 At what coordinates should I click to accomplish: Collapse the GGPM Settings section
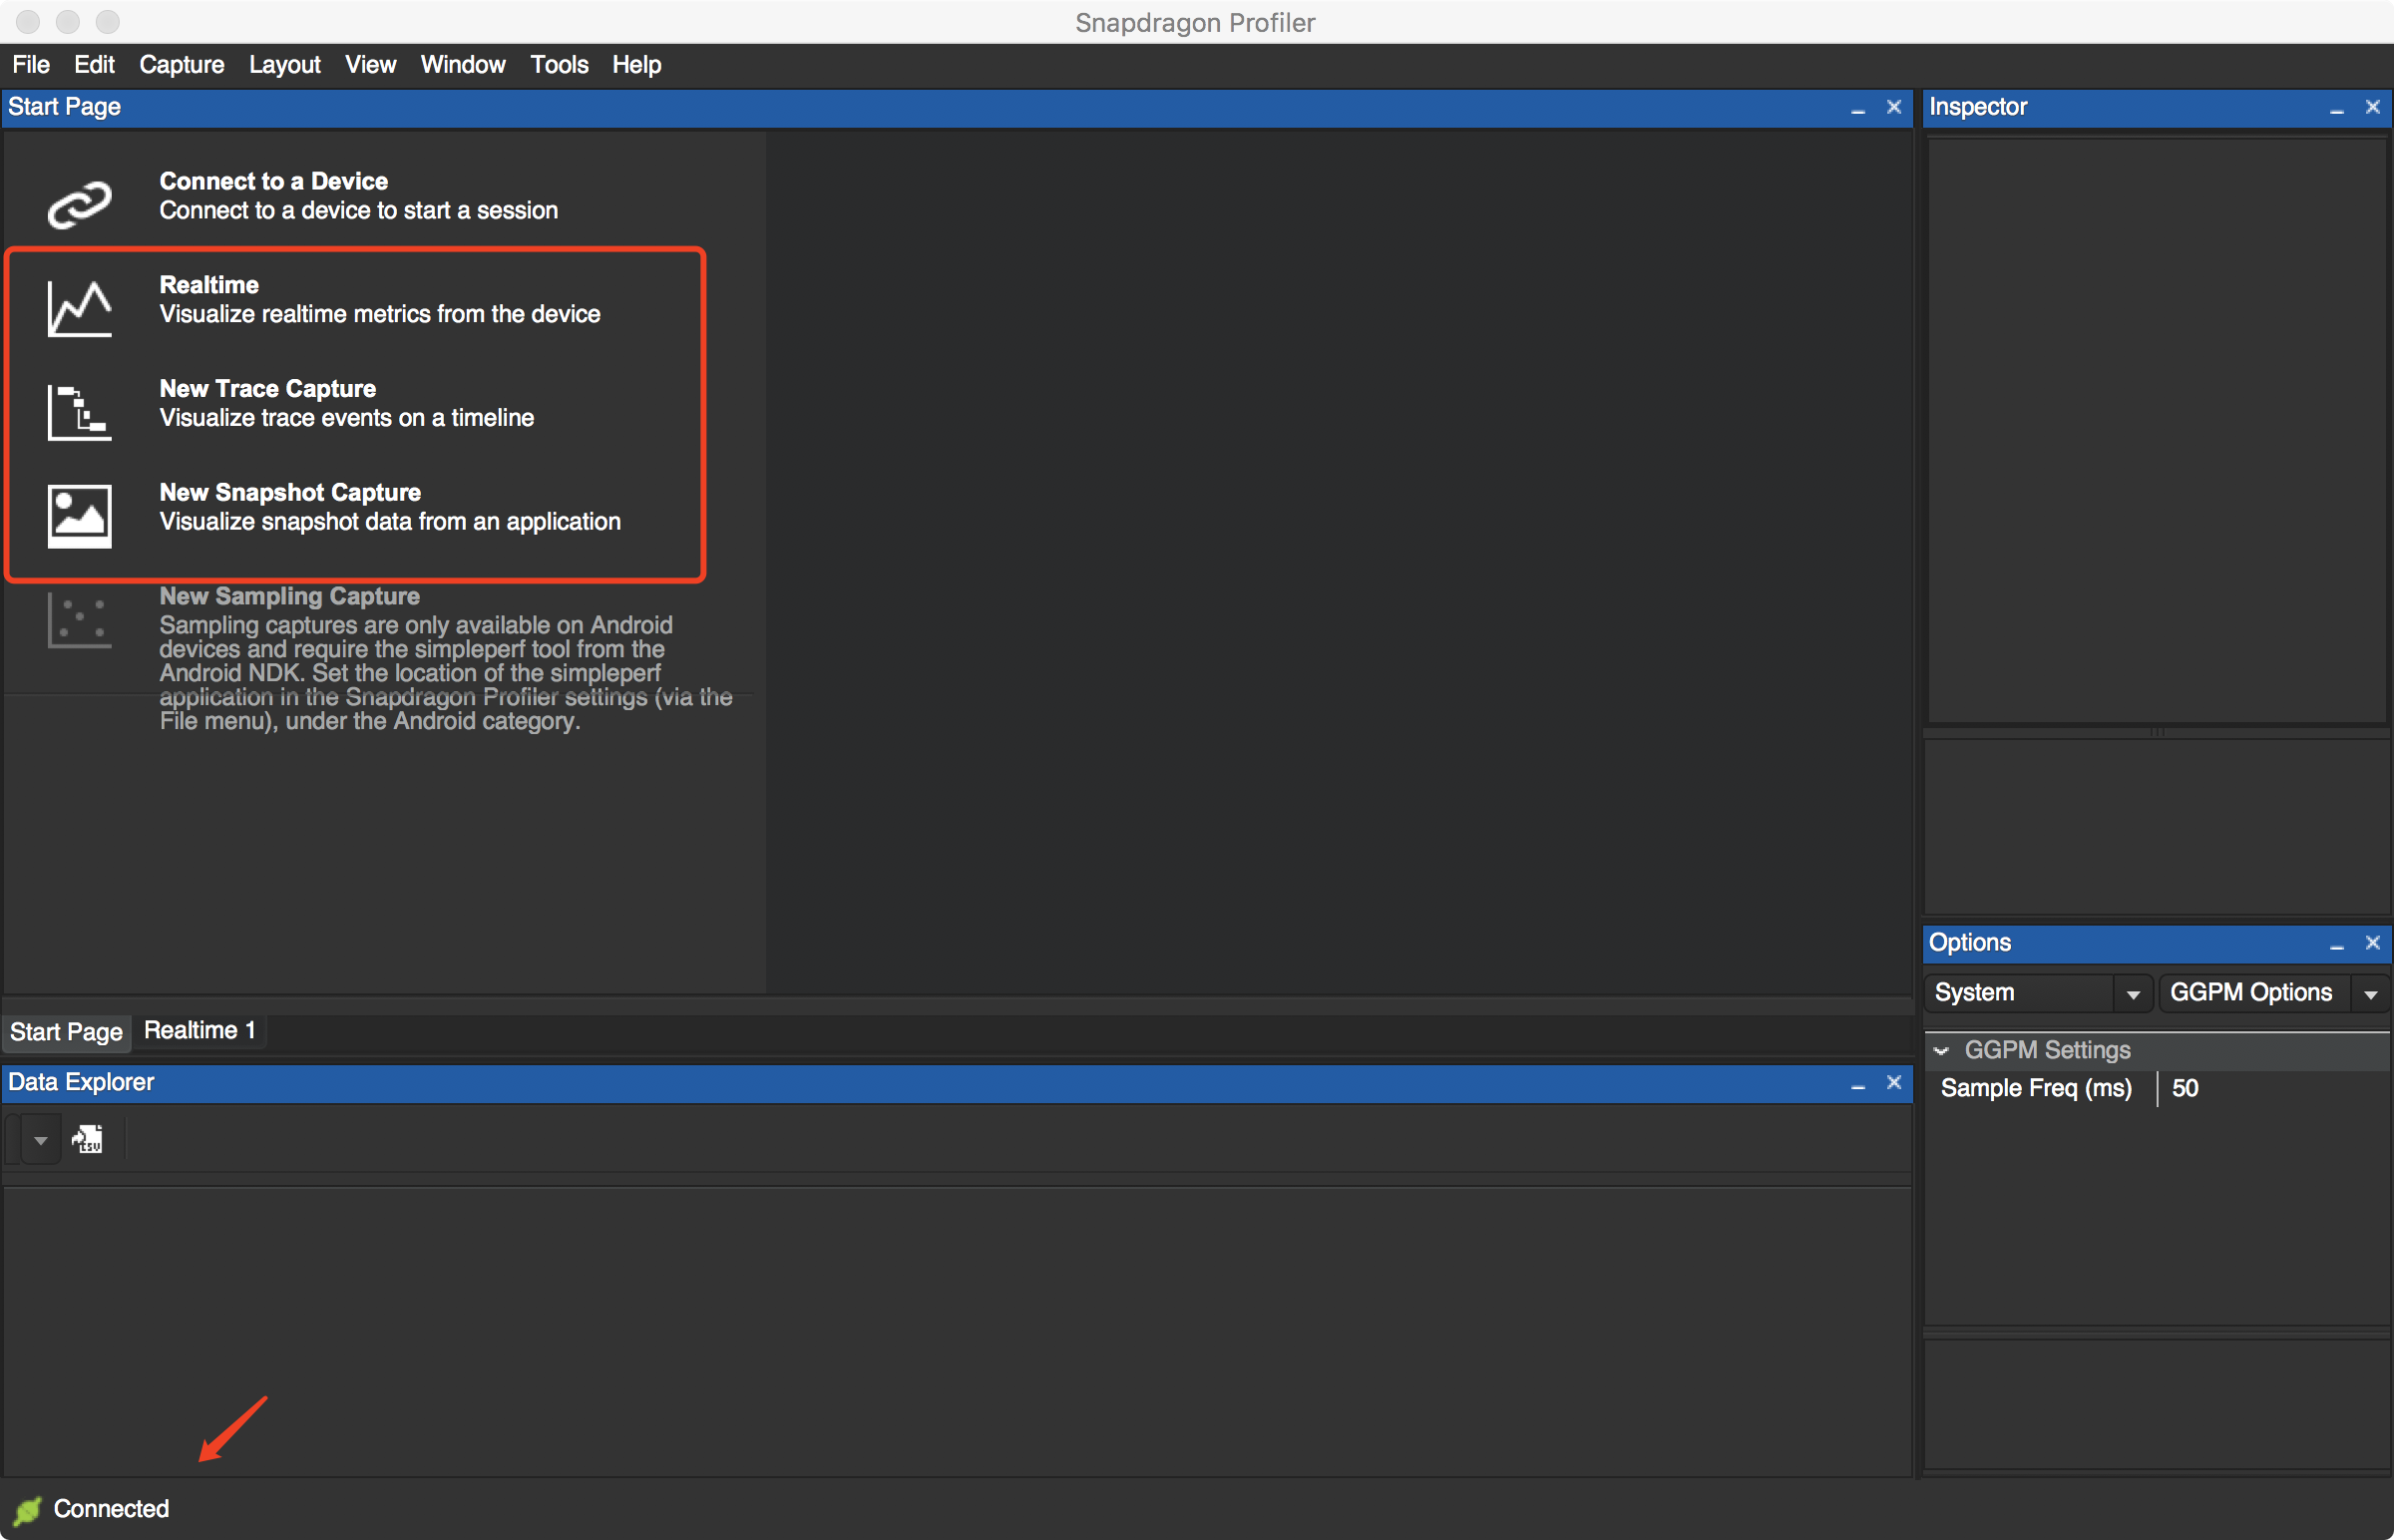[x=1941, y=1050]
